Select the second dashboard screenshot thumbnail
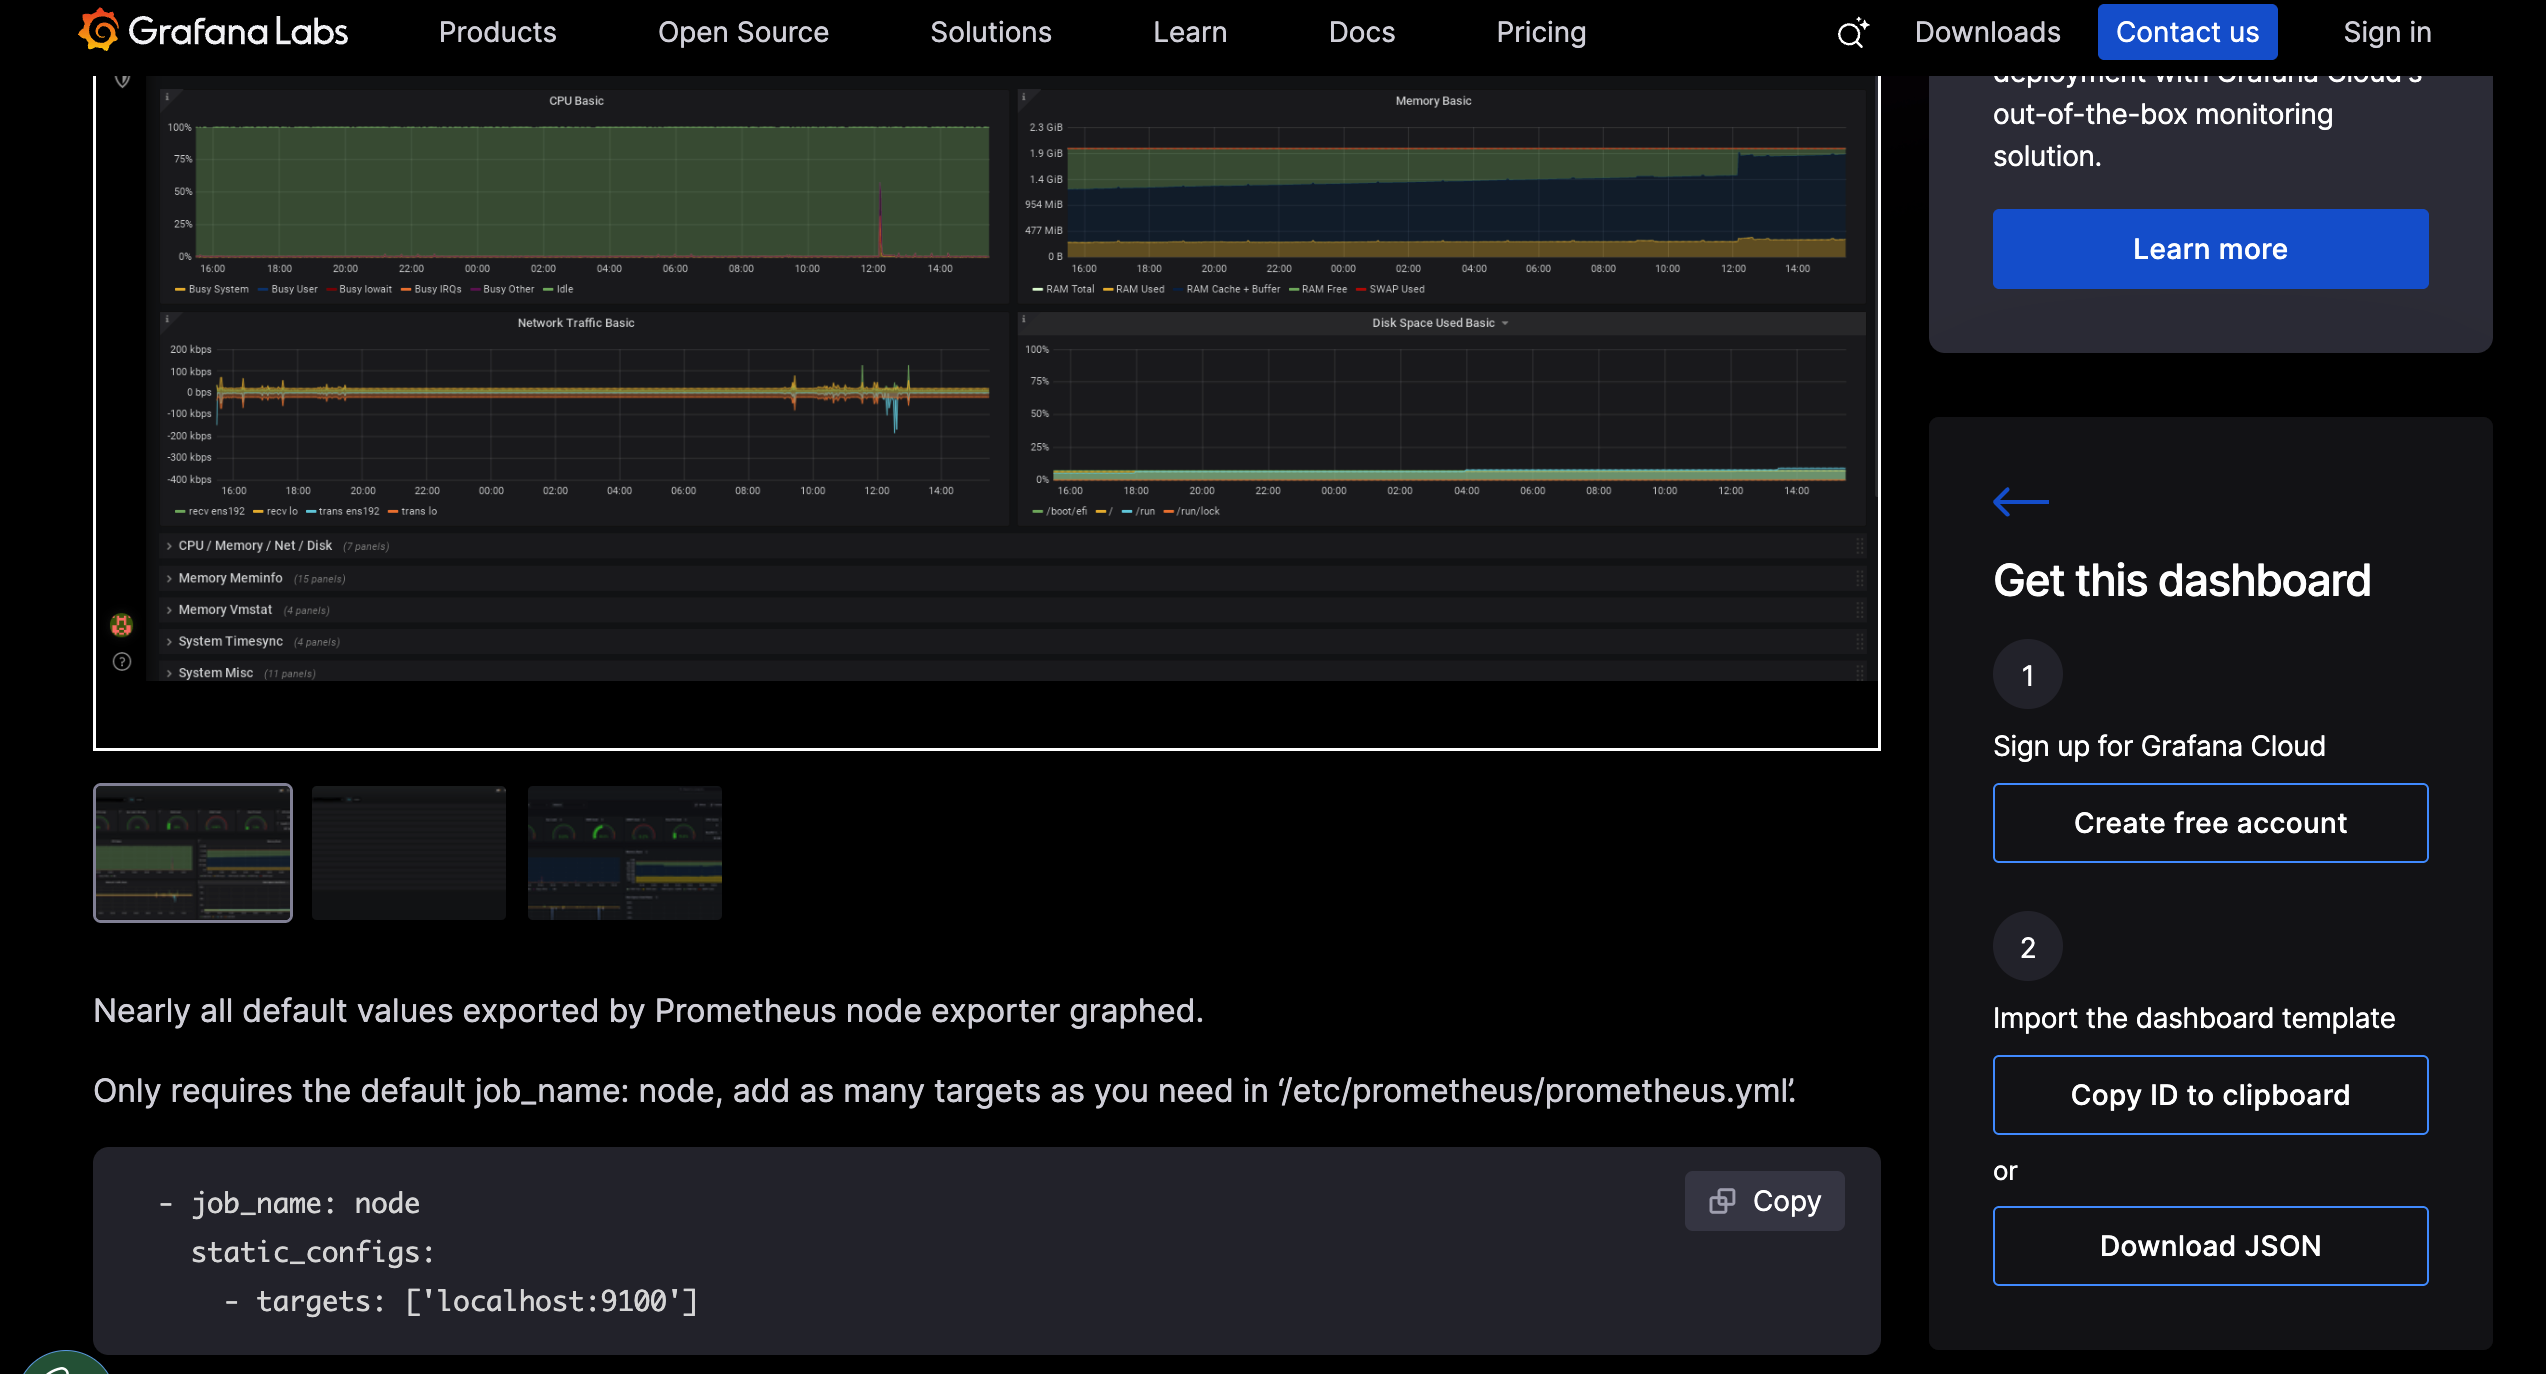The image size is (2546, 1374). point(408,853)
